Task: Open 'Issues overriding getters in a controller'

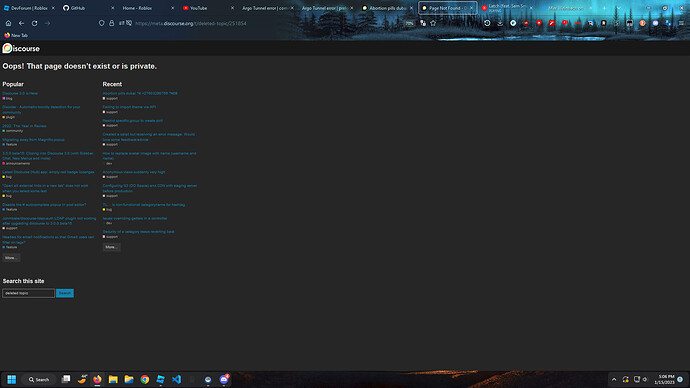Action: tap(135, 218)
